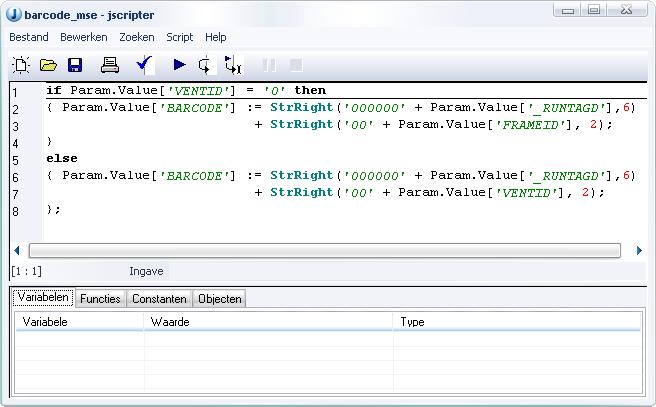The image size is (656, 407).
Task: Print the script with the printer icon
Action: coord(110,65)
